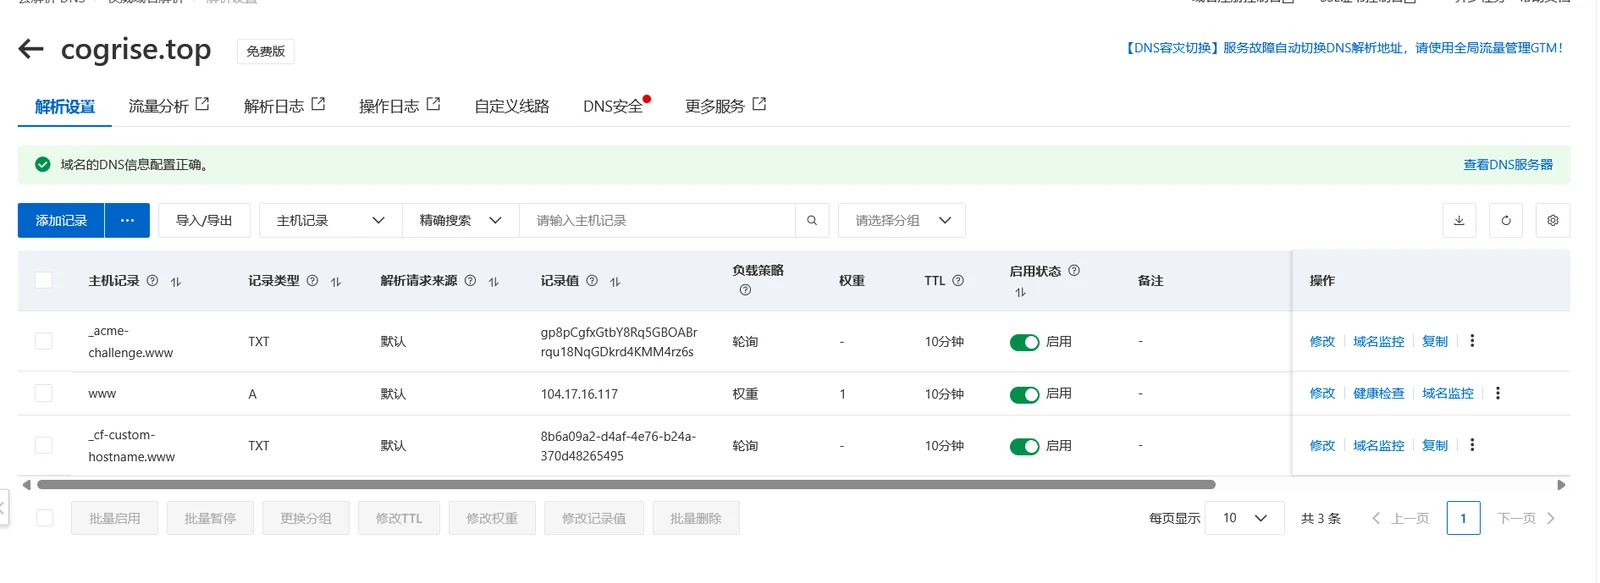The width and height of the screenshot is (1600, 583).
Task: Open the 主机记录 filter dropdown
Action: pos(331,221)
